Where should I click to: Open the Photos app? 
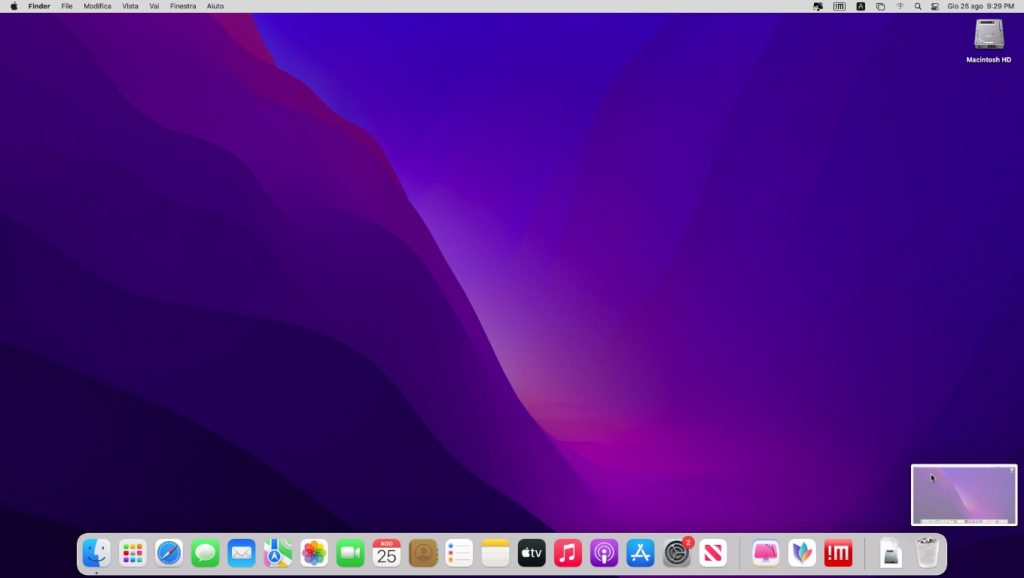[314, 552]
